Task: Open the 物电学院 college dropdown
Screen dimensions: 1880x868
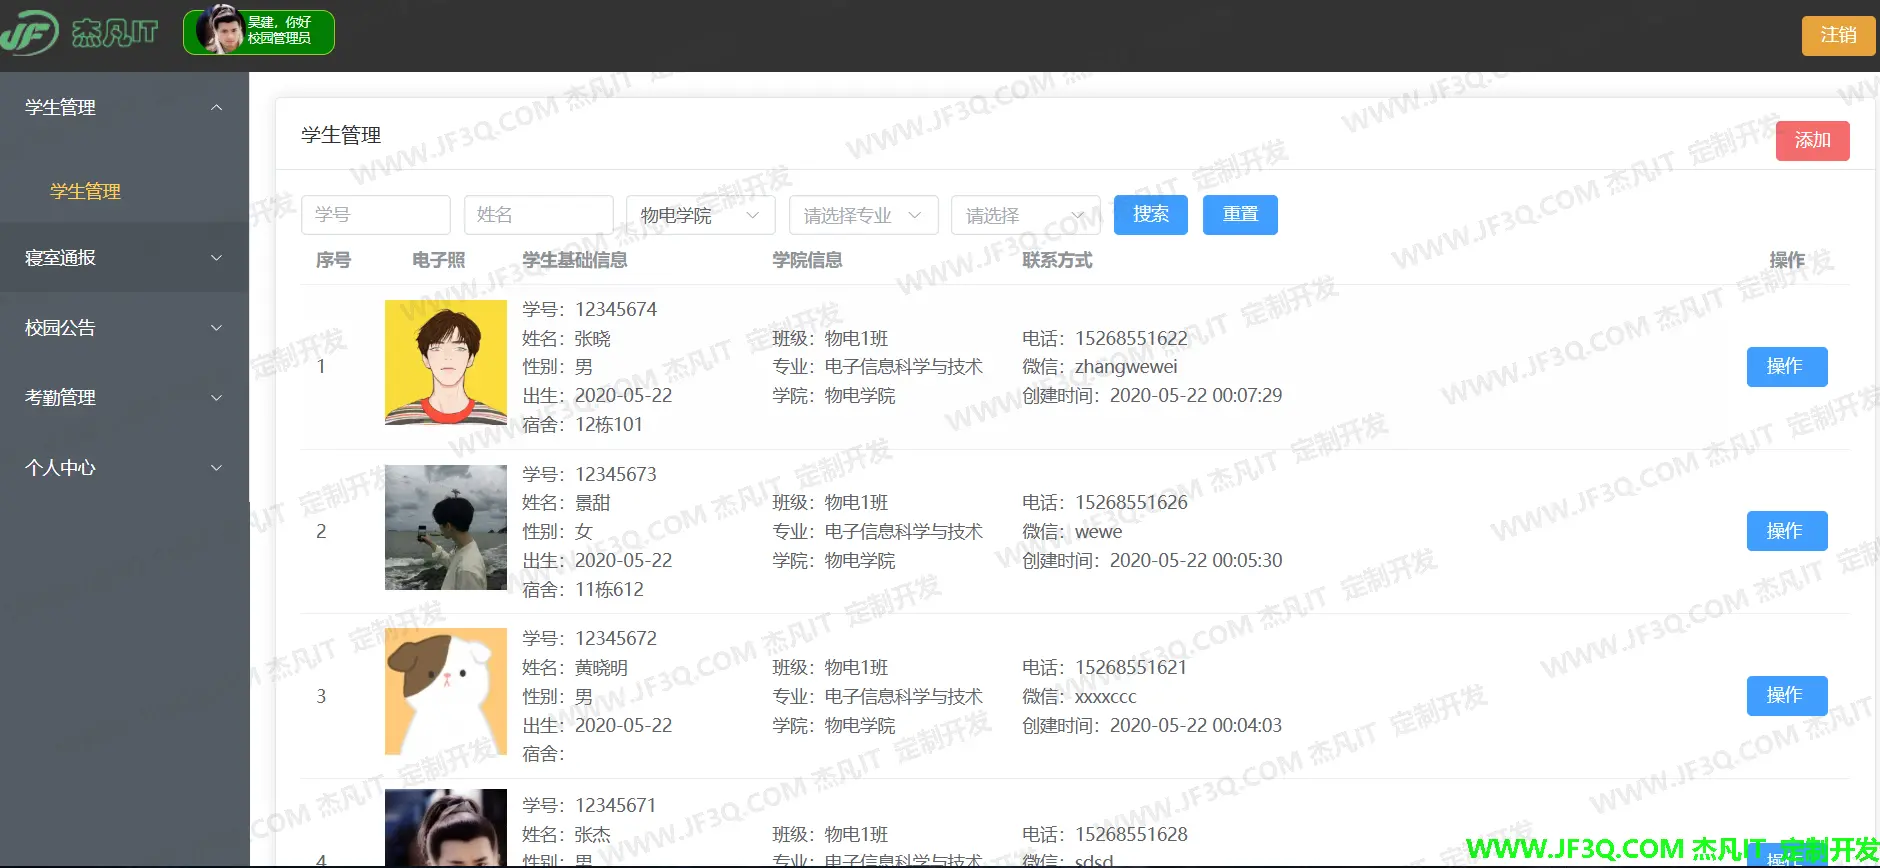Action: 700,215
